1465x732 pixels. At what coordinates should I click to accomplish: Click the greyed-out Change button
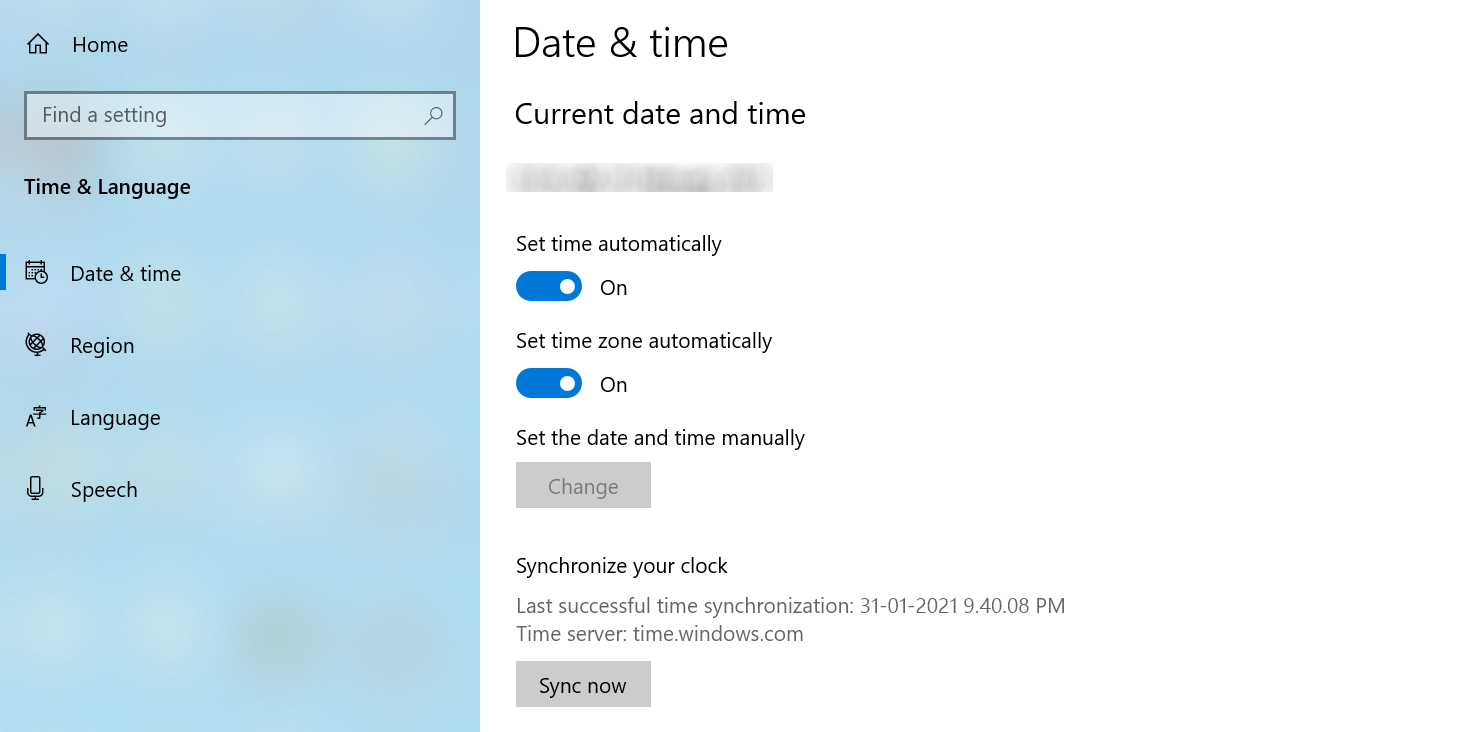(583, 486)
